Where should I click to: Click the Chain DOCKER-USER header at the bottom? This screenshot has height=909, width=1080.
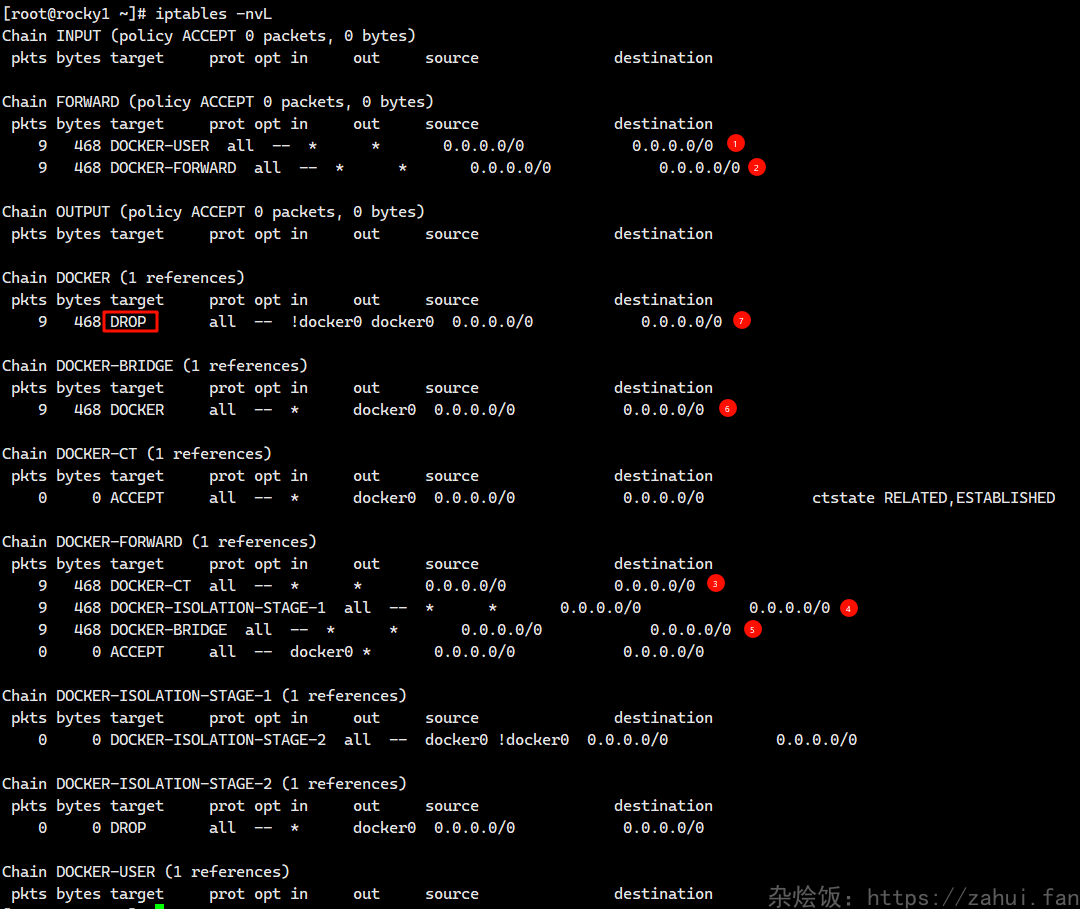point(146,872)
